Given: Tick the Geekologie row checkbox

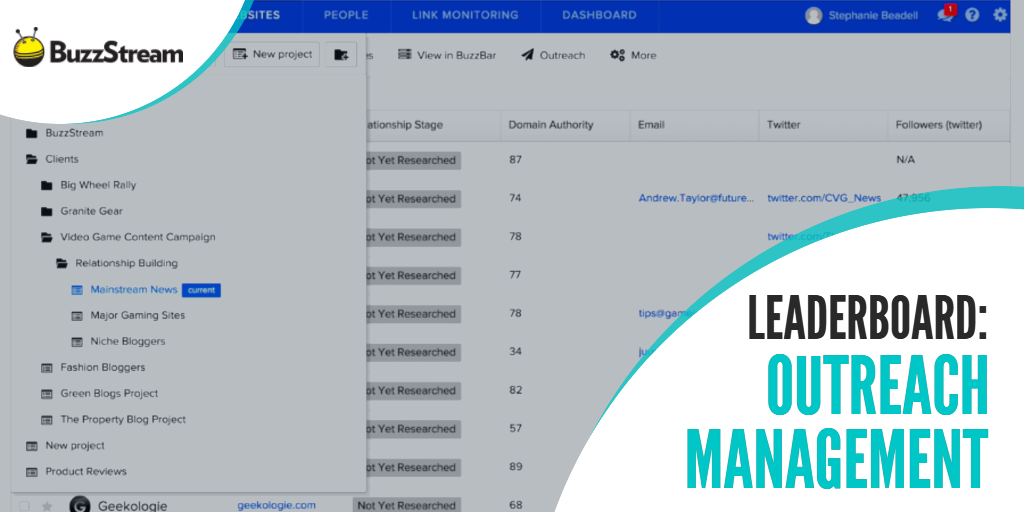Looking at the screenshot, I should tap(24, 506).
